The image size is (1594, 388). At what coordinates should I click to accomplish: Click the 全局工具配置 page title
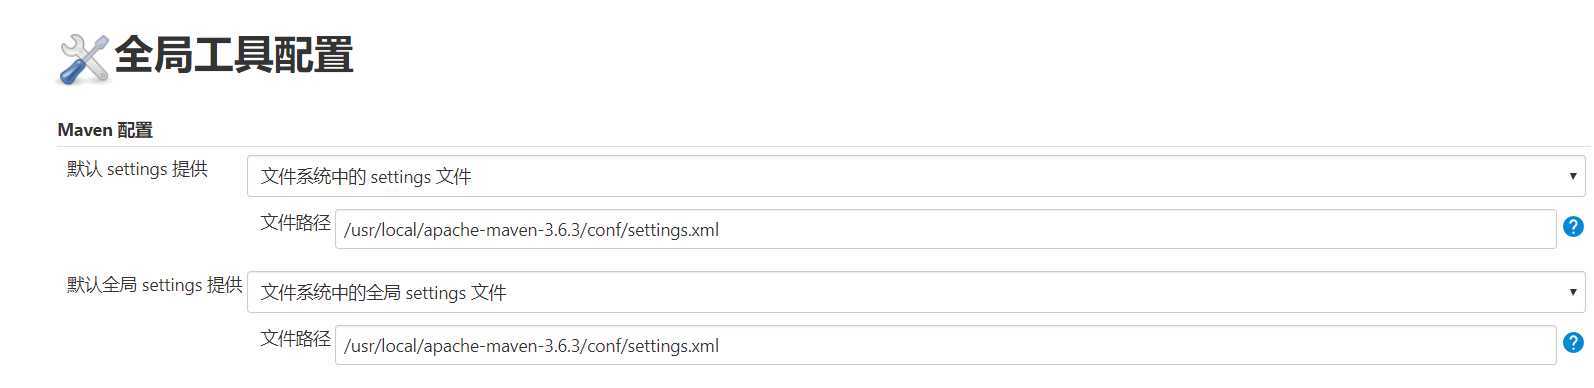pos(233,54)
